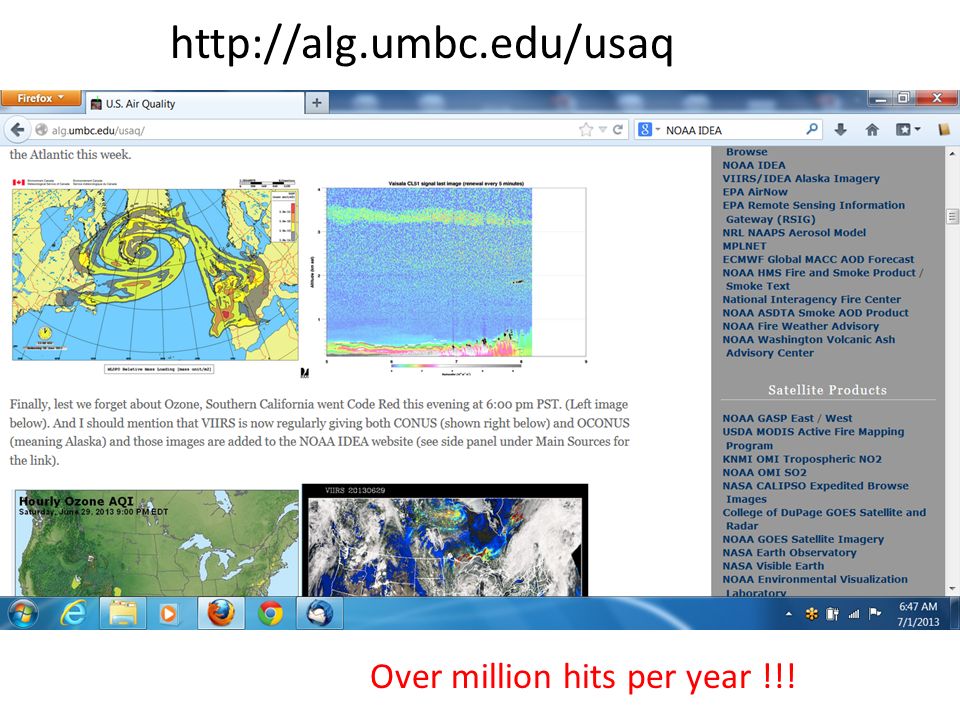Open the bookmarks menu star icon
This screenshot has height=720, width=960.
(x=907, y=130)
